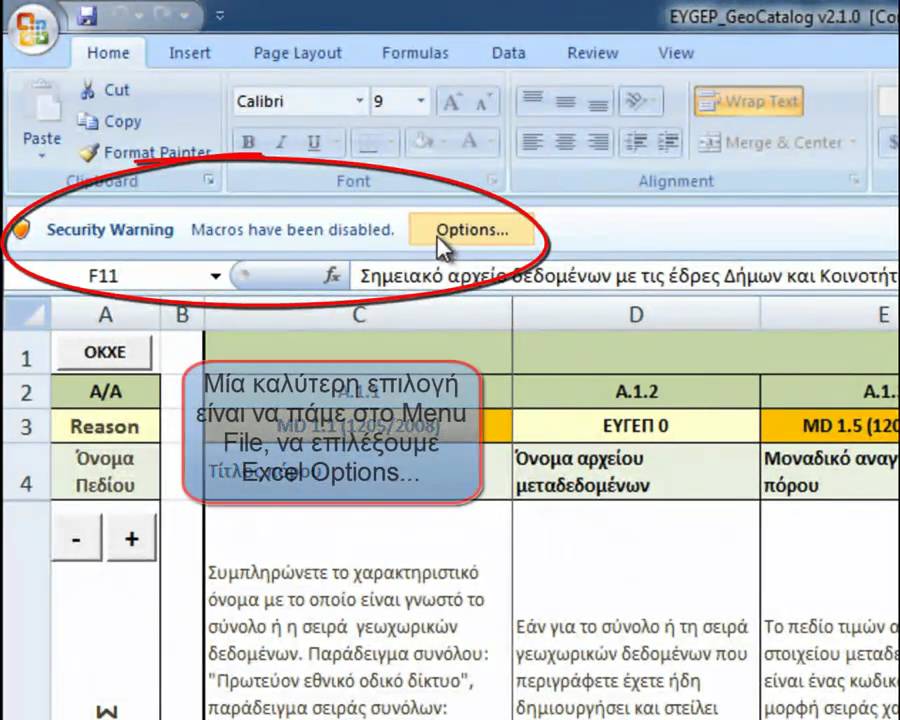Decrease cell indent

tap(635, 142)
